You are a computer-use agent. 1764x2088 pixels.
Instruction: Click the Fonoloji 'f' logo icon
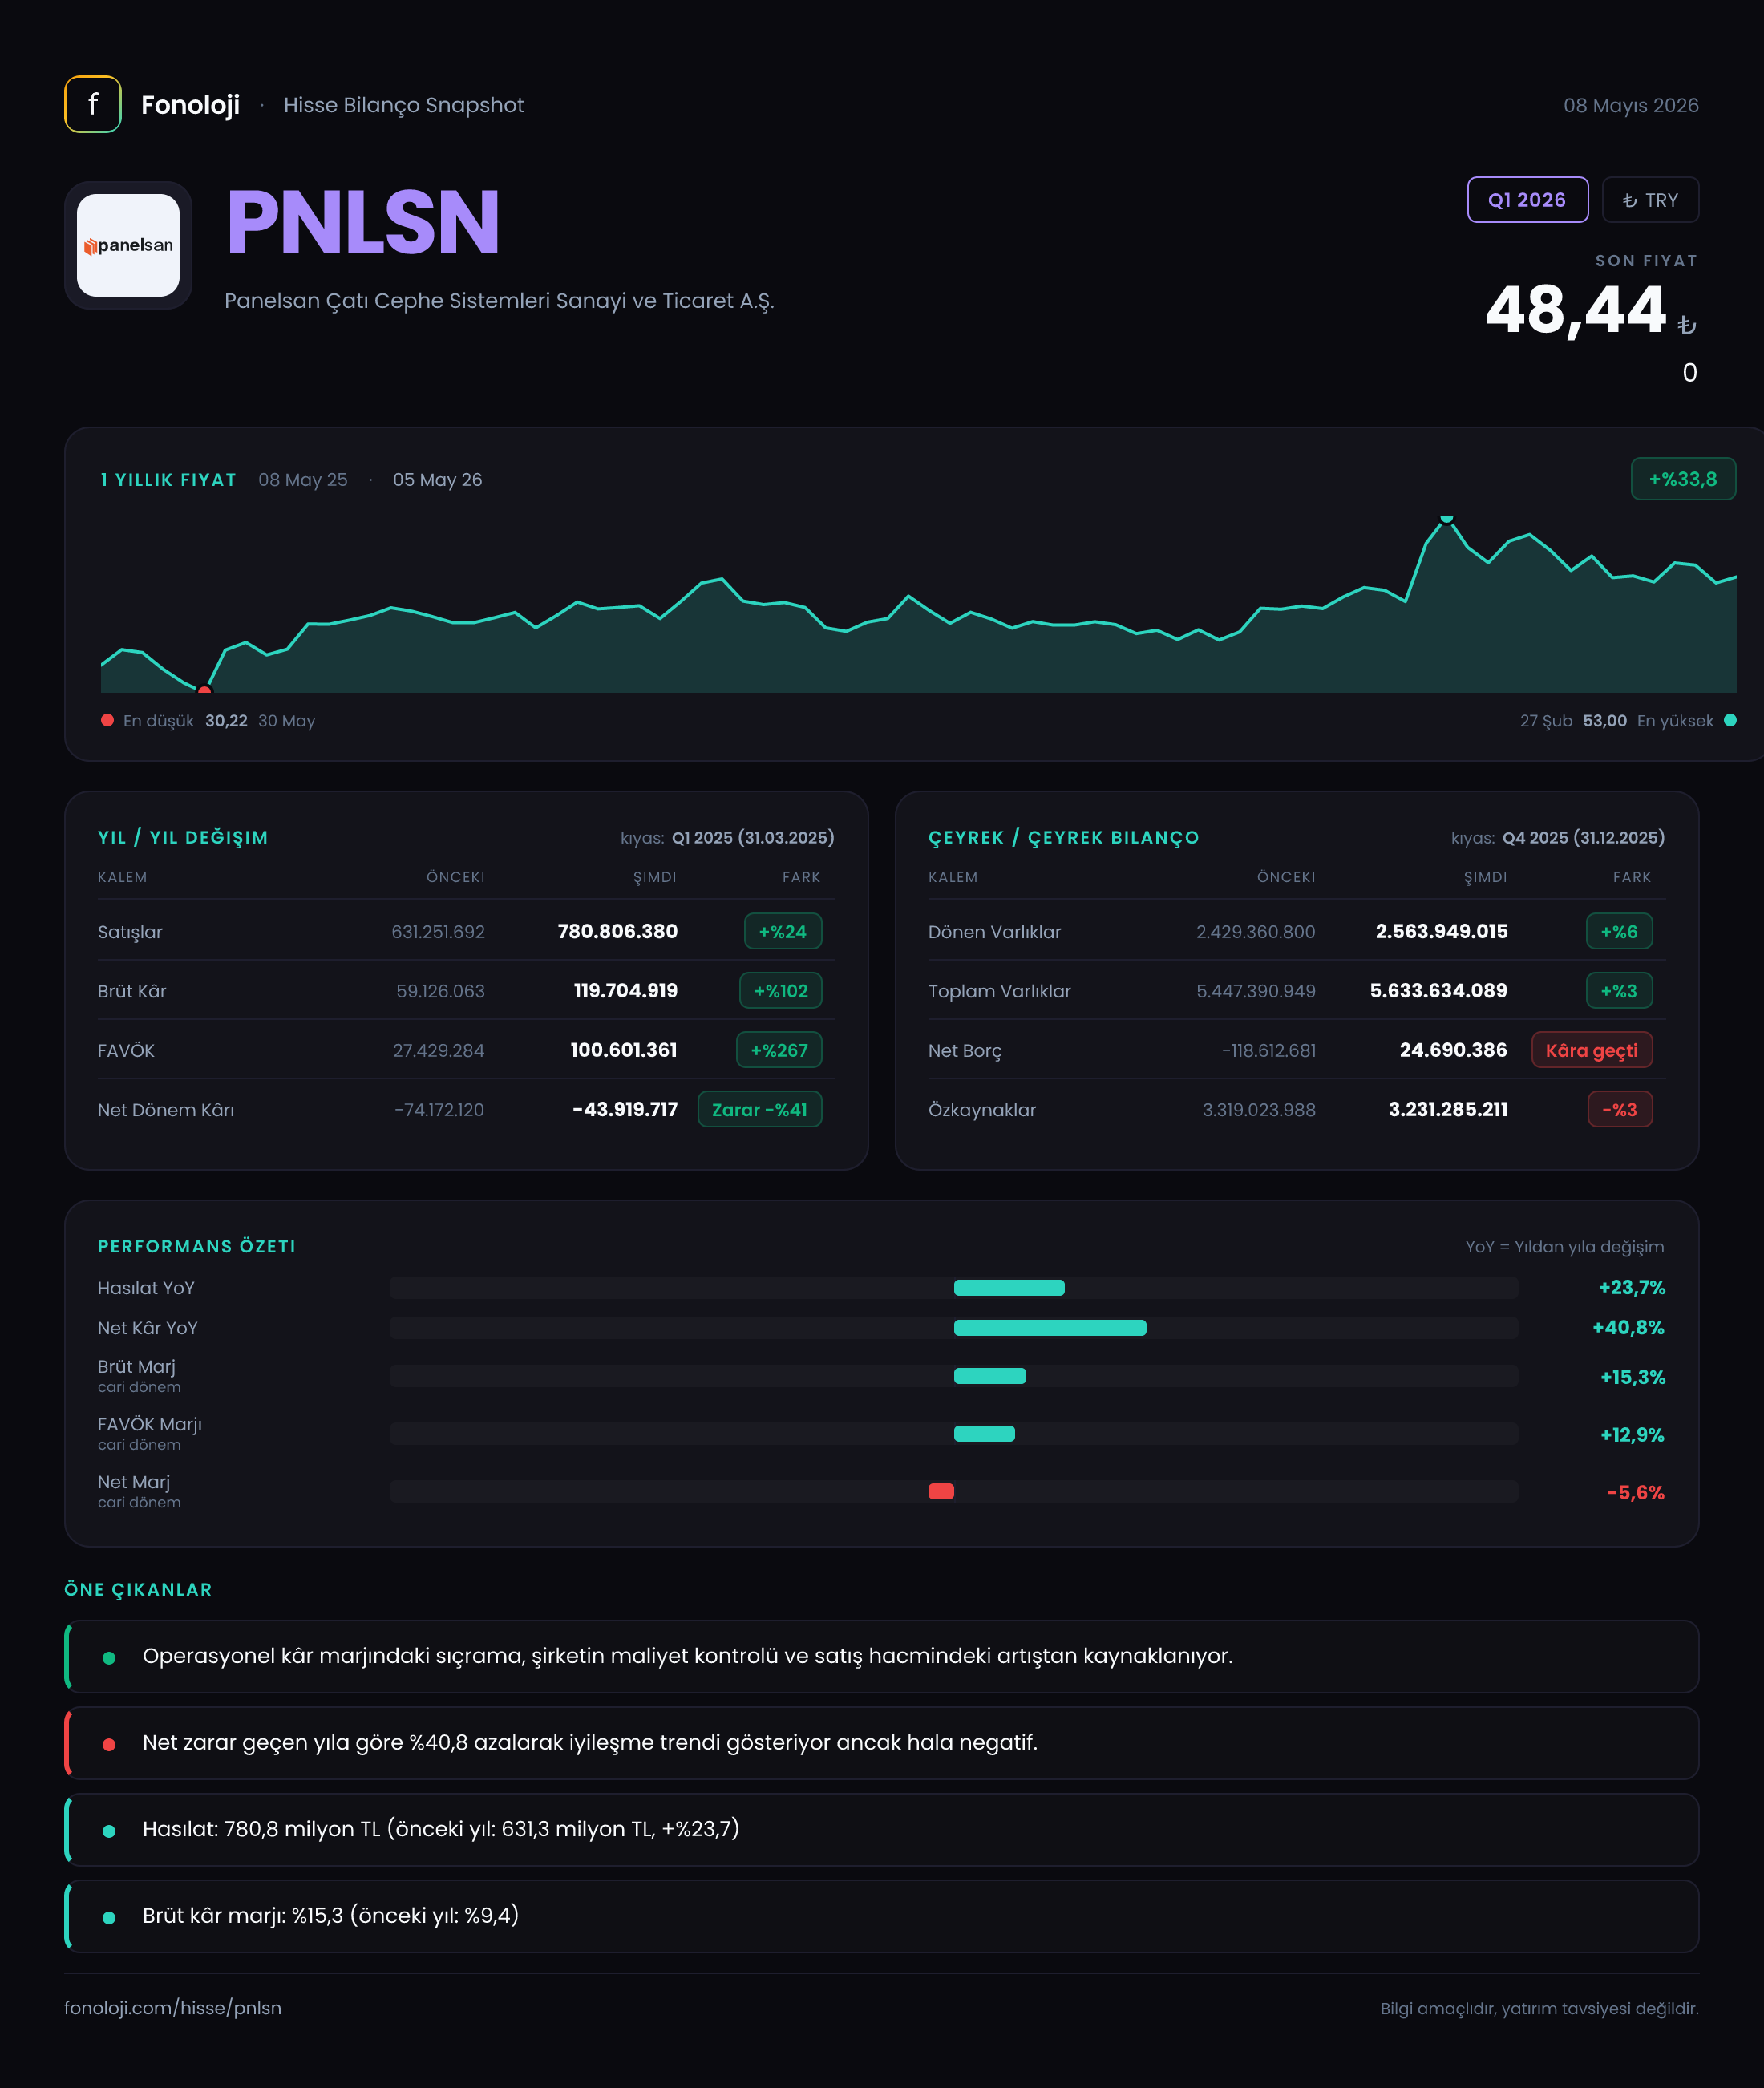pos(93,104)
